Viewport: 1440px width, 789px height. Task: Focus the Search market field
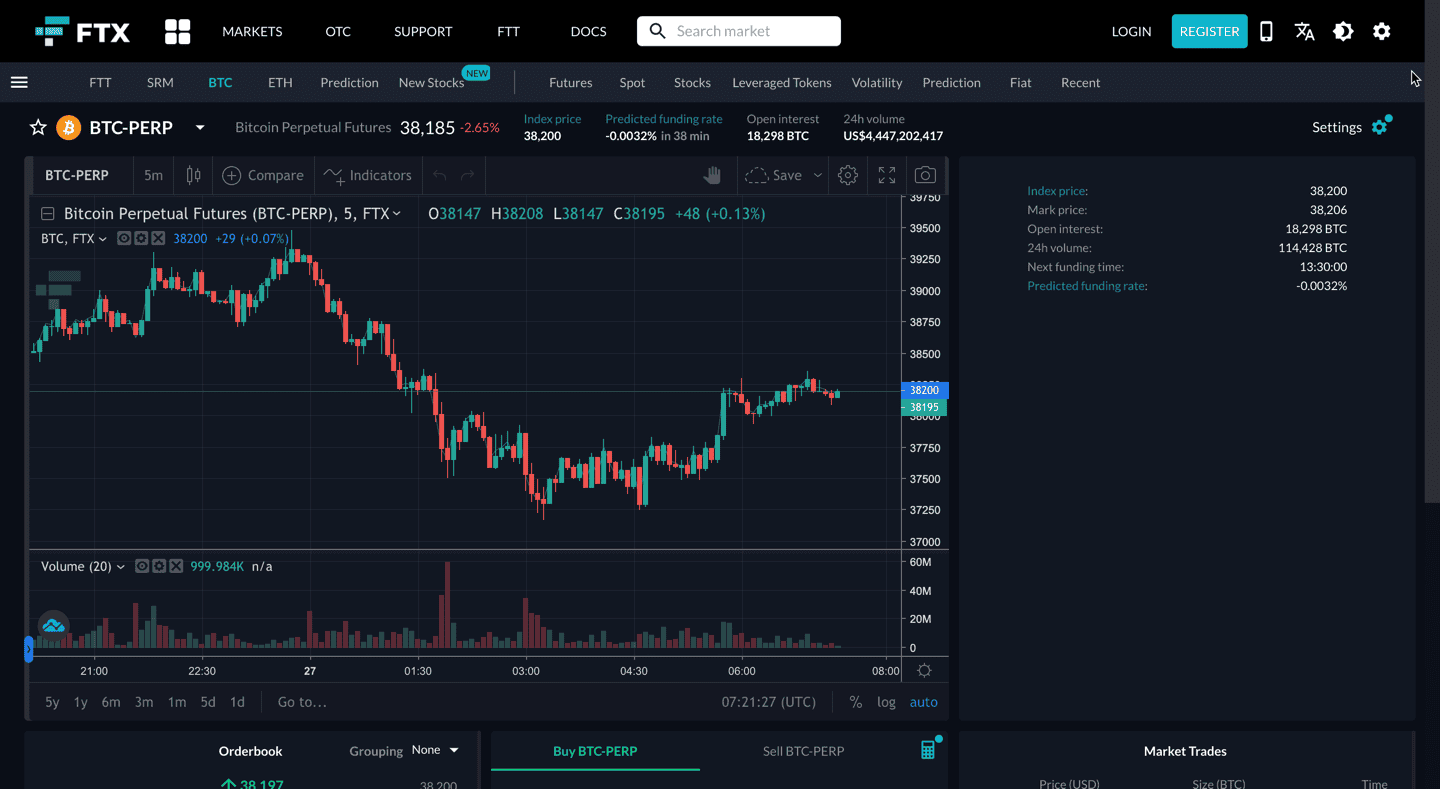point(739,31)
